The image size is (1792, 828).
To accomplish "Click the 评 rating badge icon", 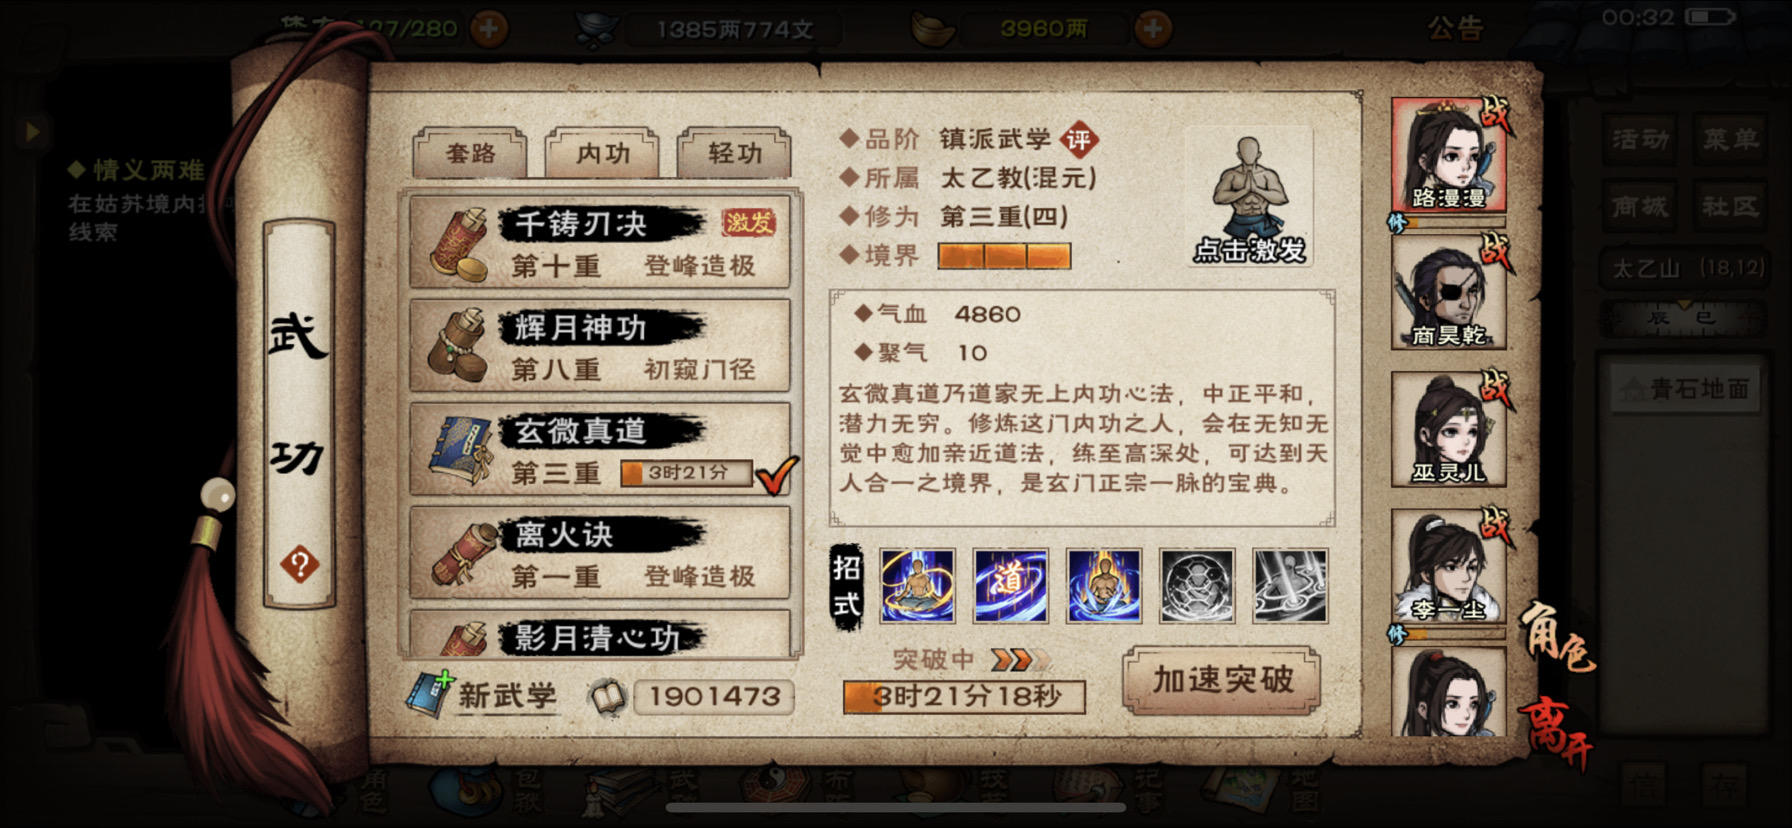I will [x=1079, y=140].
